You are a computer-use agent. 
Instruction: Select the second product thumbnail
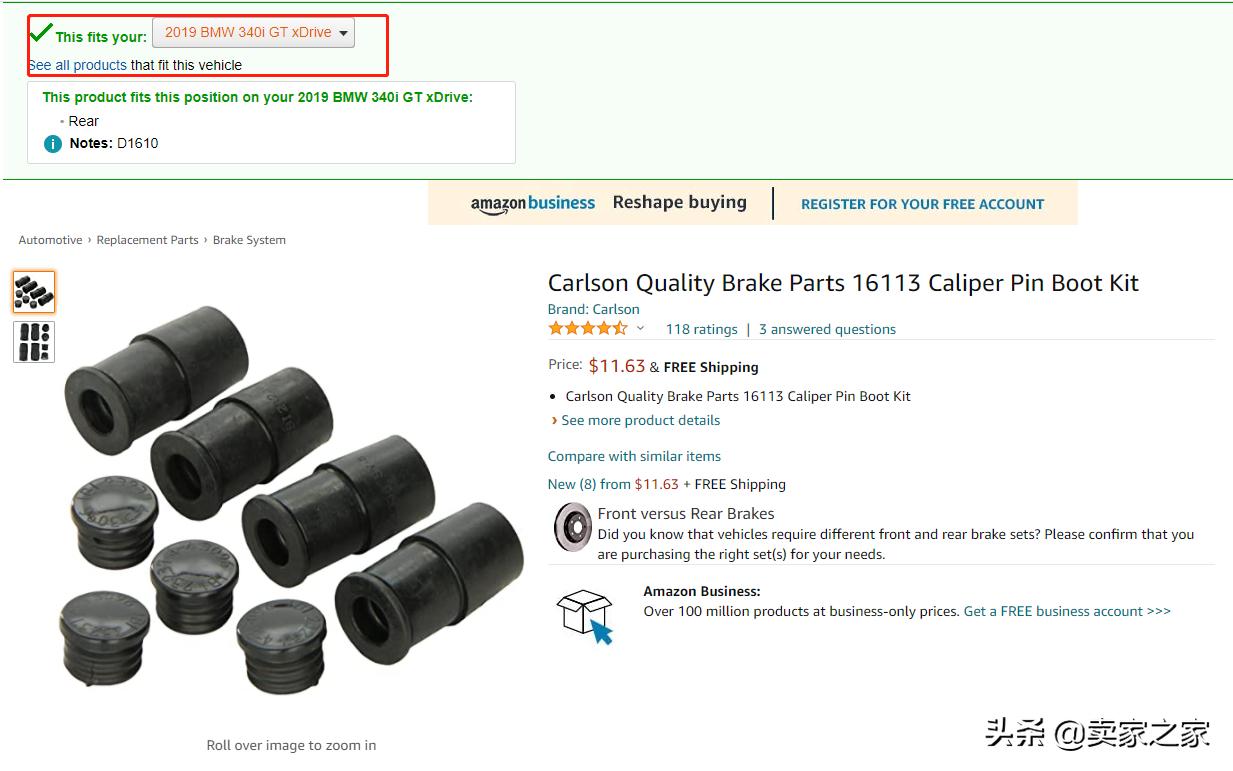(x=34, y=342)
